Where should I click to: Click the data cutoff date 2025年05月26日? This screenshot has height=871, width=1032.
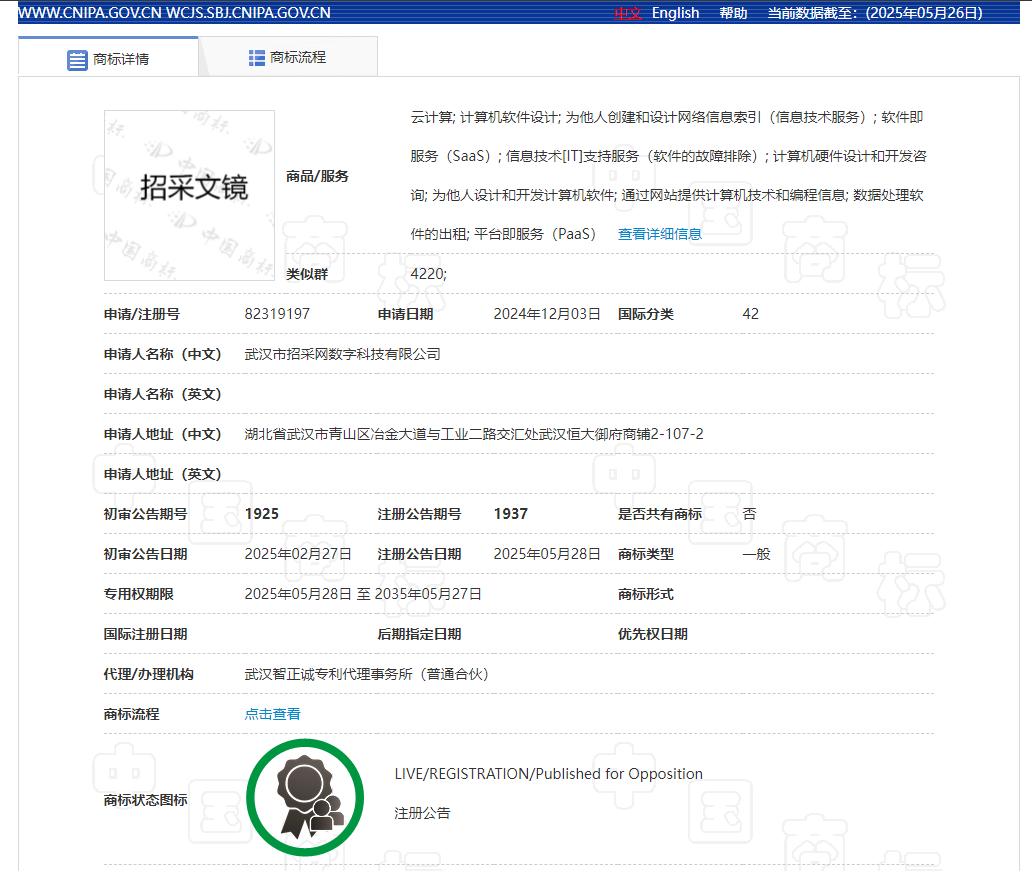tap(924, 13)
